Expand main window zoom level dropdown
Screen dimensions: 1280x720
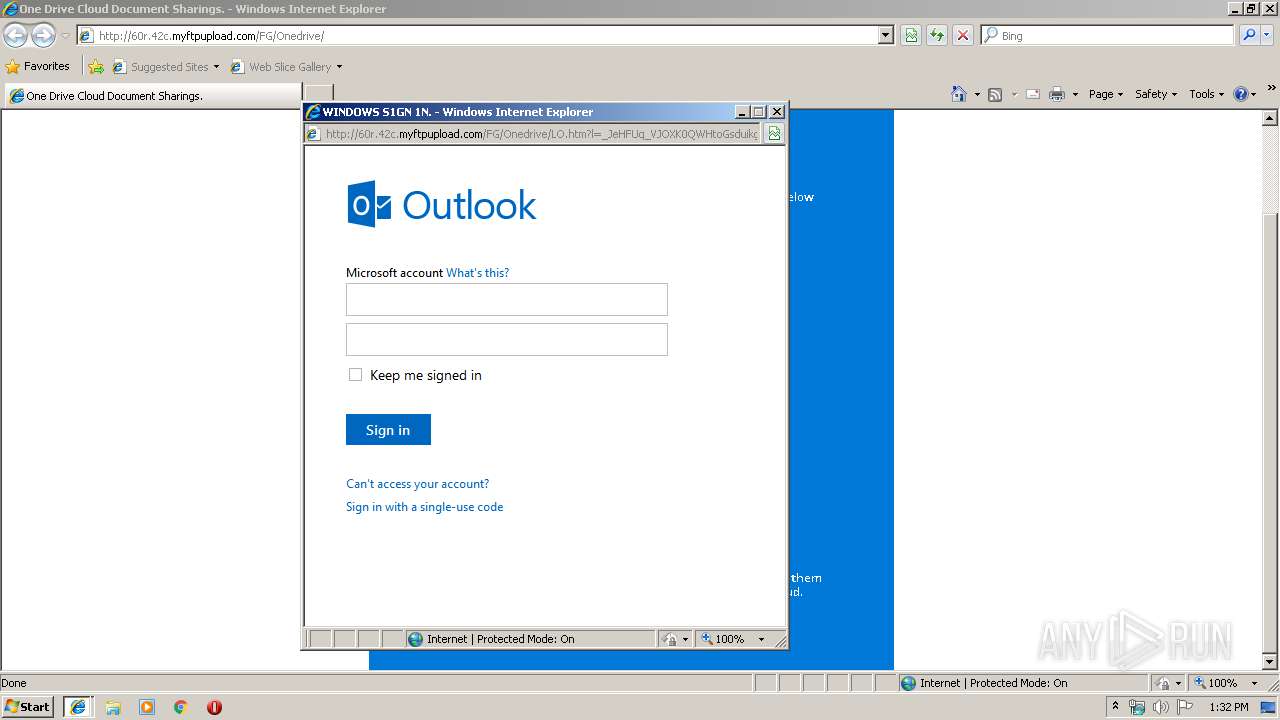coord(1254,683)
